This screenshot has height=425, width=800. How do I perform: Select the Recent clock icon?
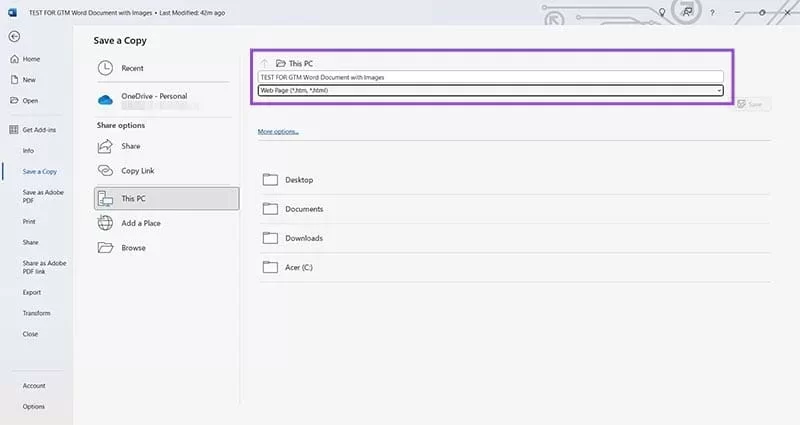click(106, 68)
